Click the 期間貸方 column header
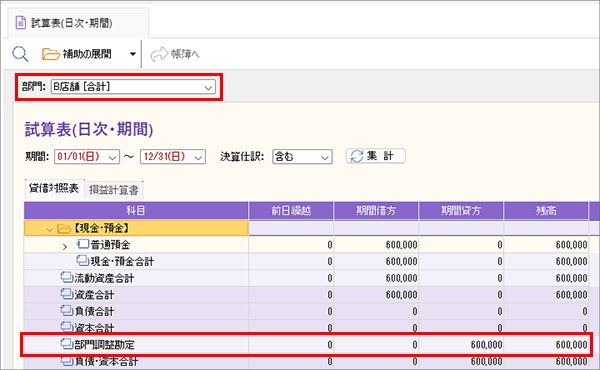 pos(461,211)
